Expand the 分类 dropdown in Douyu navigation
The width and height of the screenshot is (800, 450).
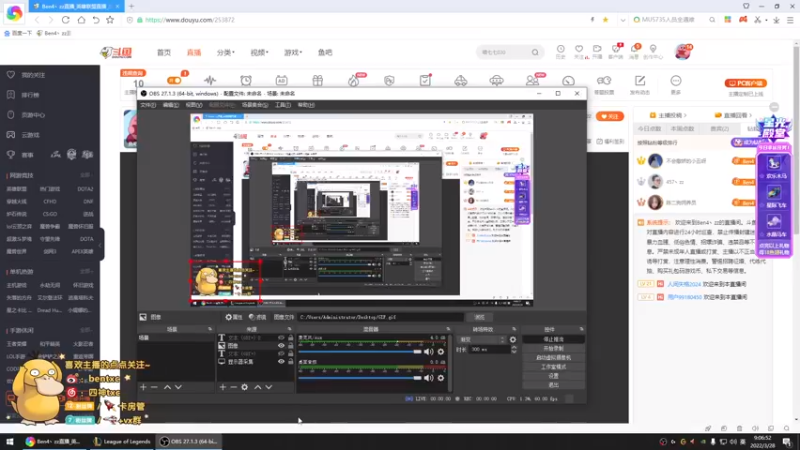click(226, 53)
